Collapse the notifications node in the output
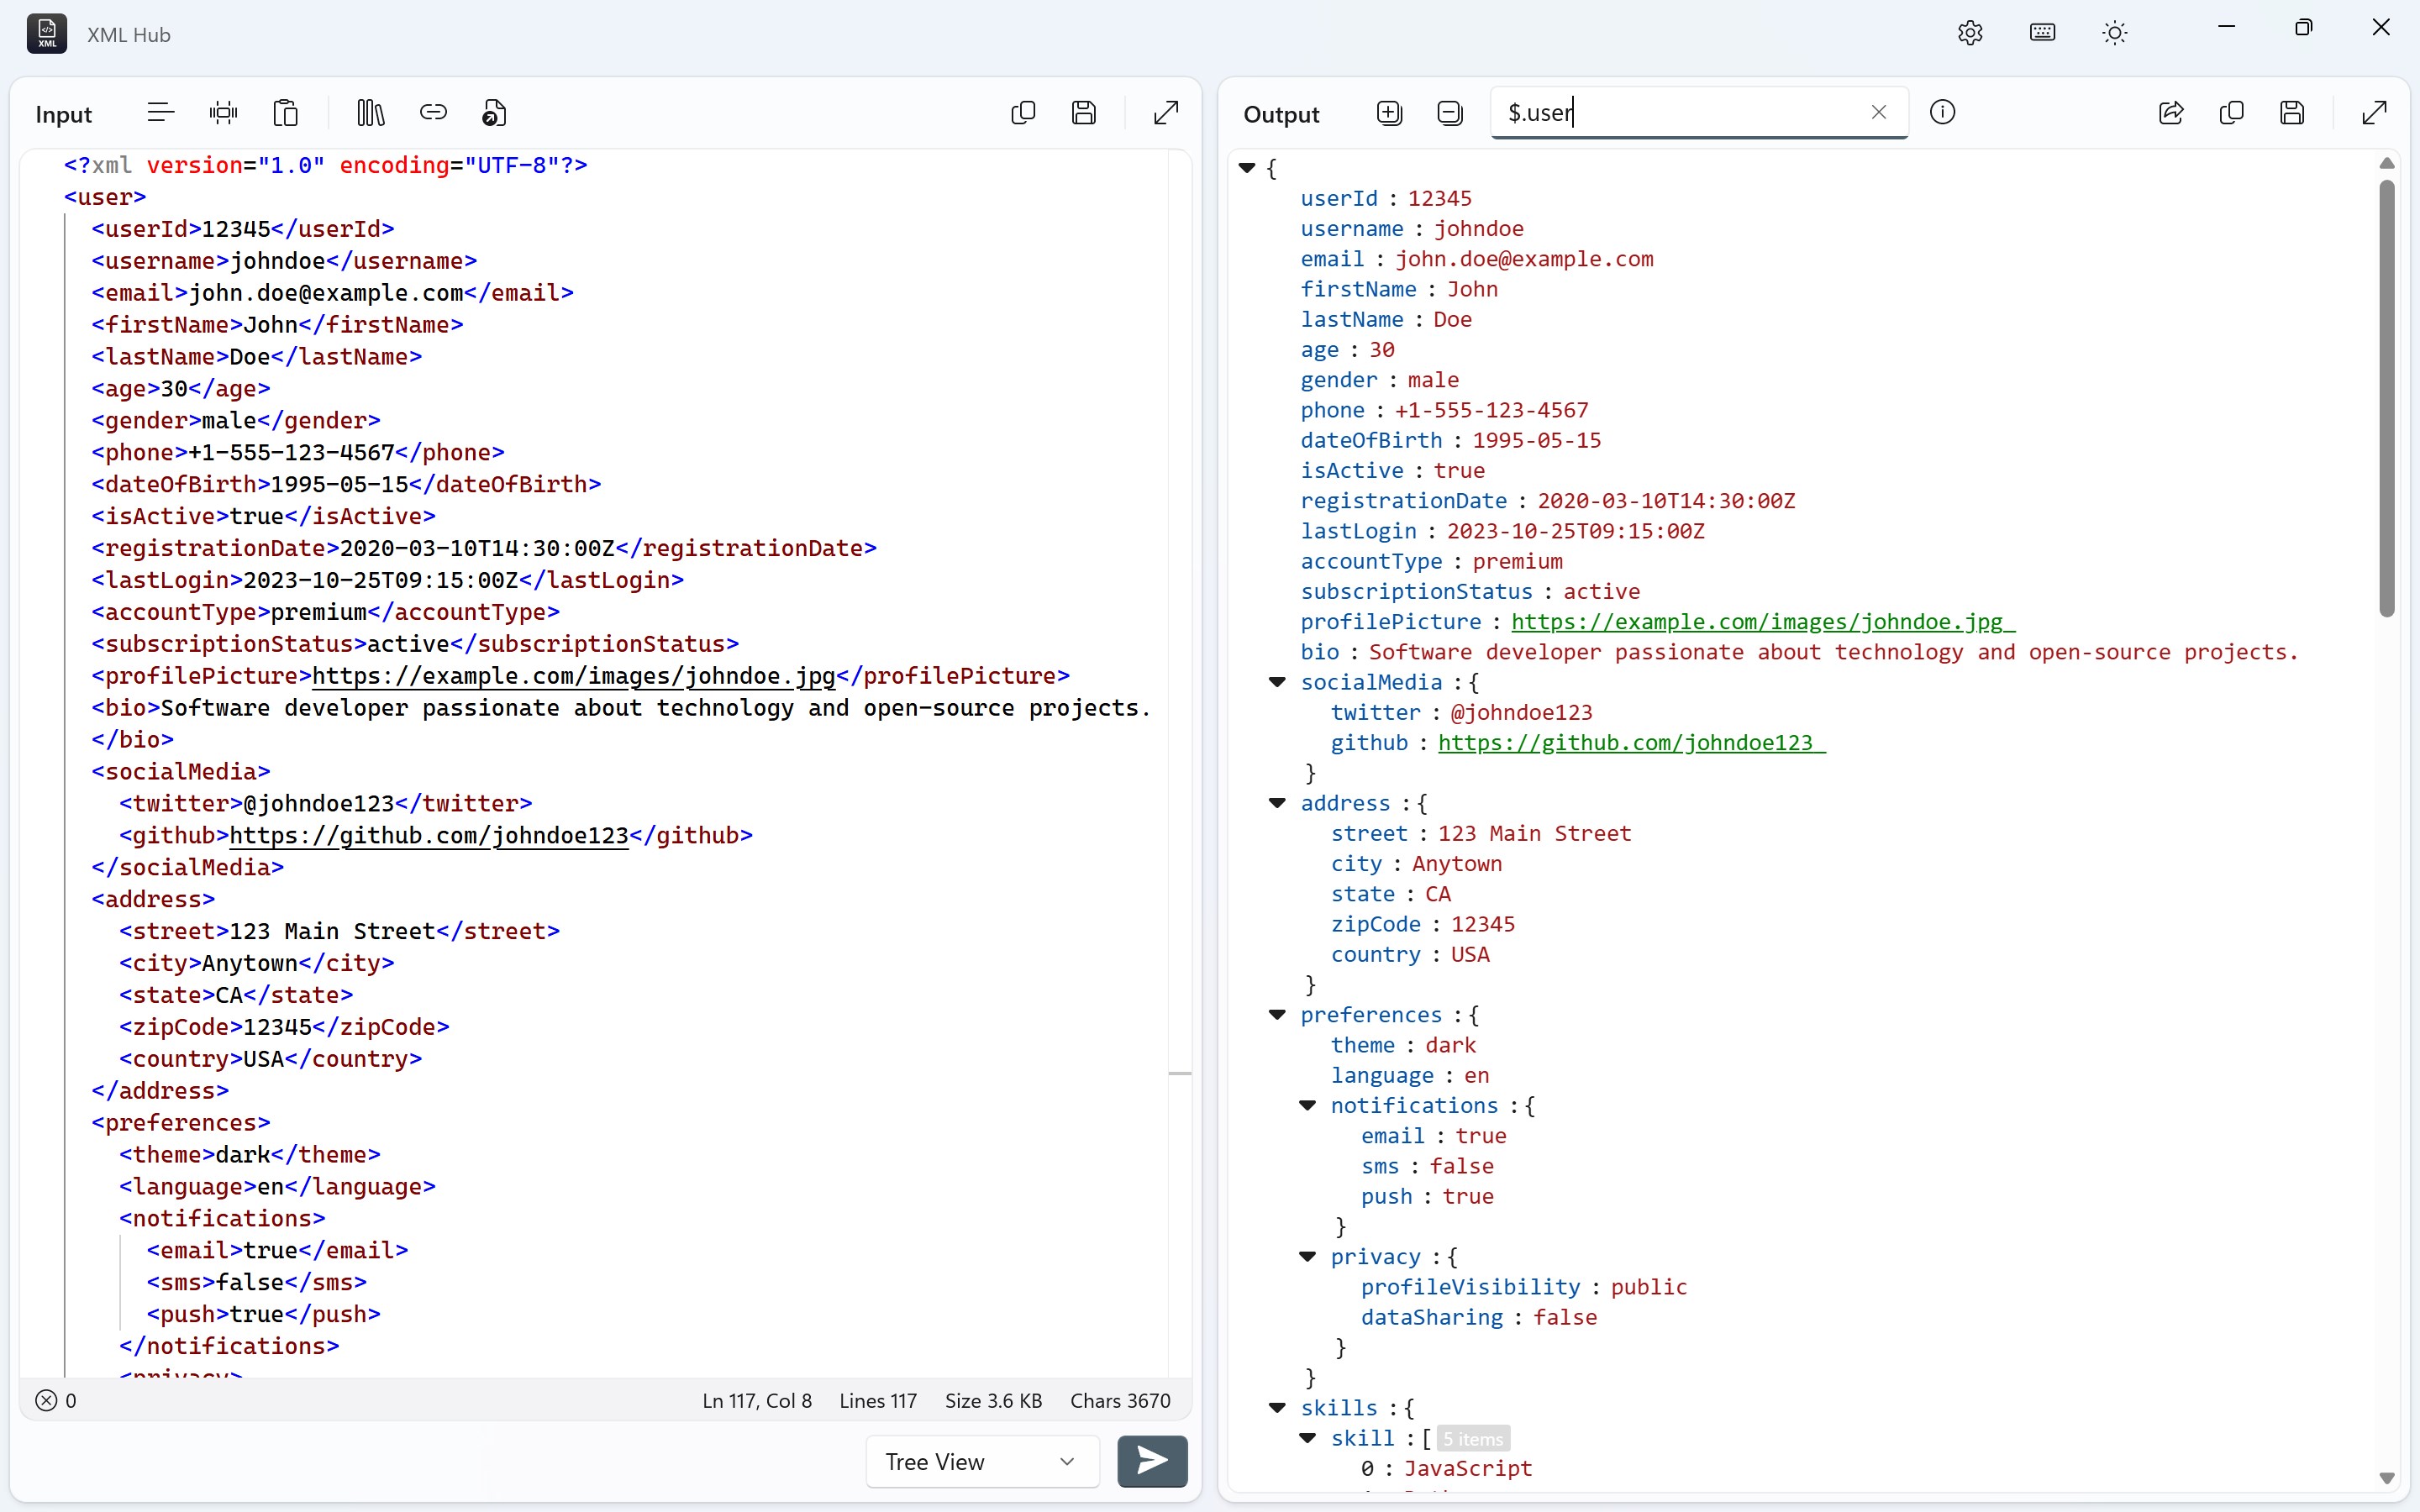The image size is (2420, 1512). [x=1308, y=1105]
